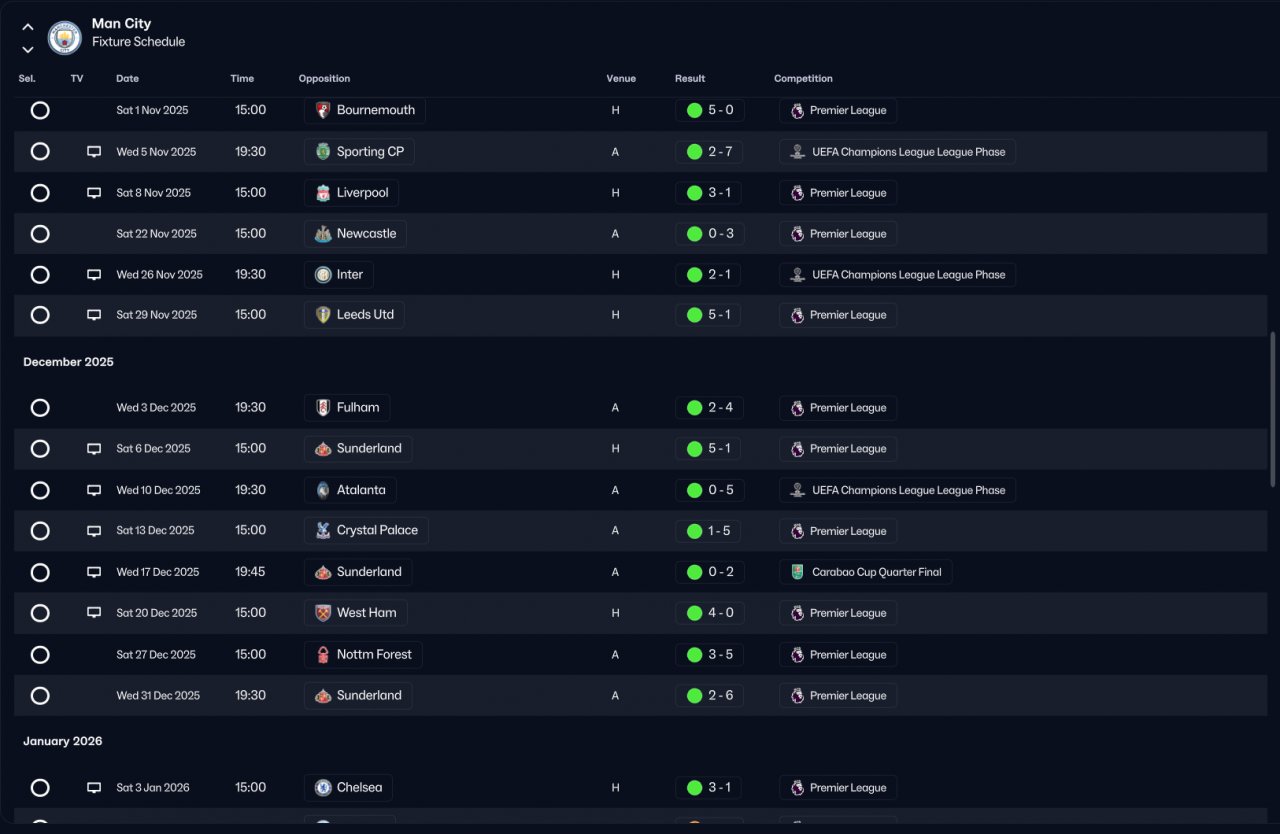Click the Fixture Schedule subtitle text
Image resolution: width=1280 pixels, height=834 pixels.
[x=138, y=42]
